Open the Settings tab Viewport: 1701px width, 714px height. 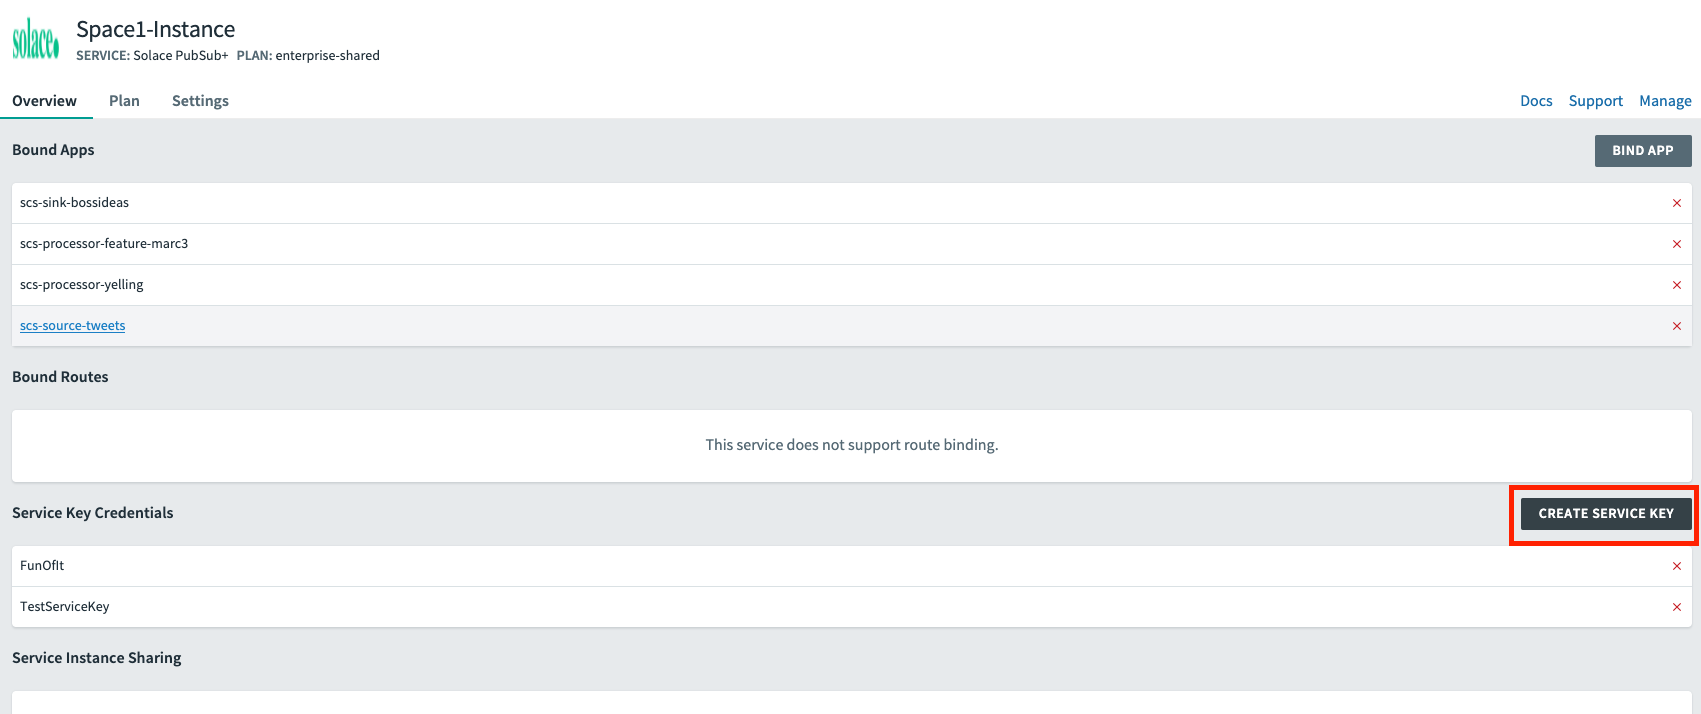(x=200, y=101)
